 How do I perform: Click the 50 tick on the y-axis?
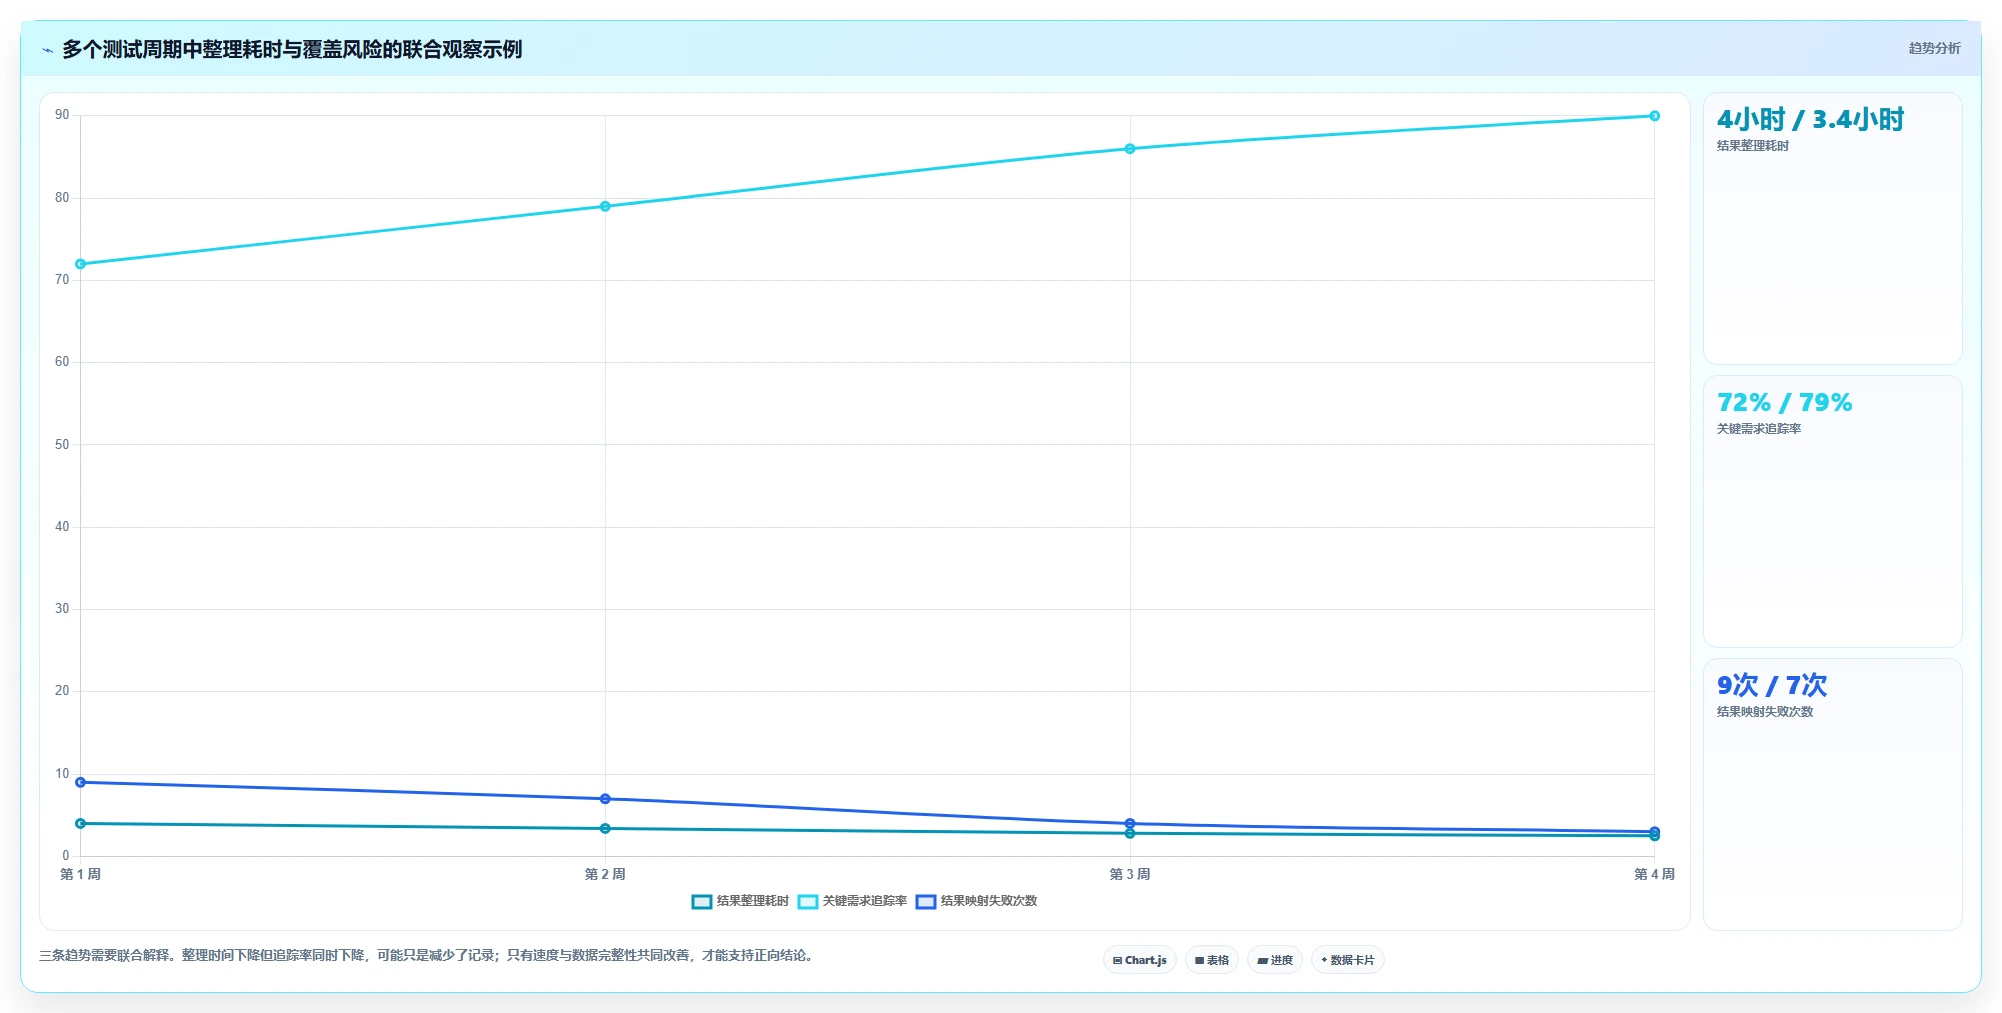(62, 444)
